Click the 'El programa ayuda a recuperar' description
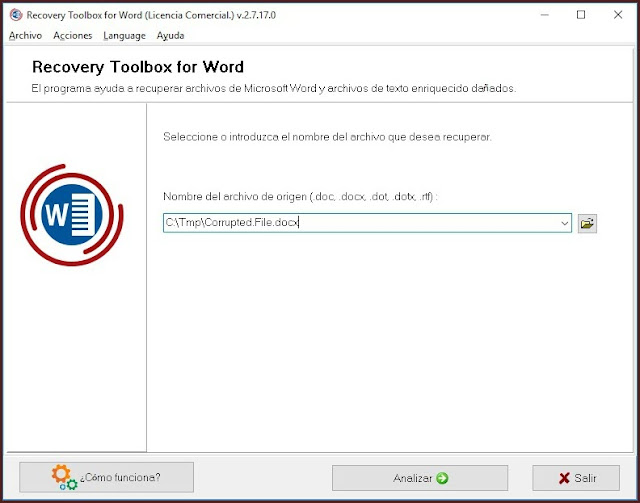This screenshot has height=503, width=640. pyautogui.click(x=274, y=88)
